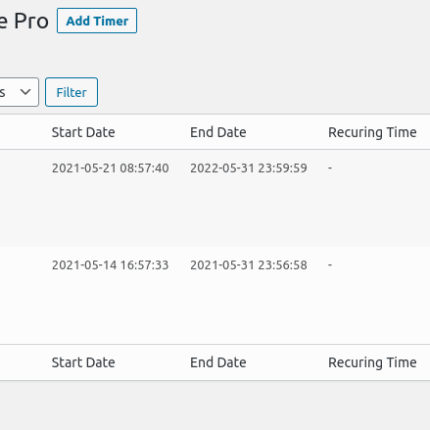Viewport: 430px width, 430px height.
Task: Select start date 2021-05-21 08:57:40 cell
Action: pos(110,168)
